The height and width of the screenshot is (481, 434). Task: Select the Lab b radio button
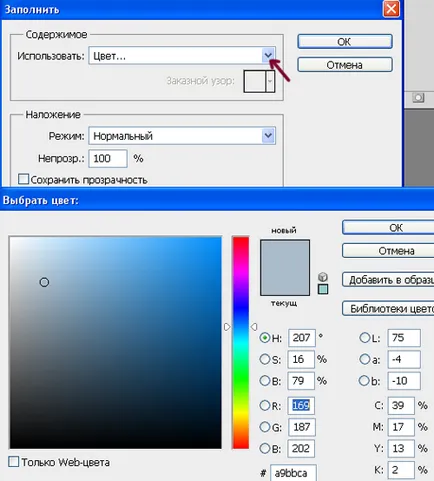tap(365, 381)
